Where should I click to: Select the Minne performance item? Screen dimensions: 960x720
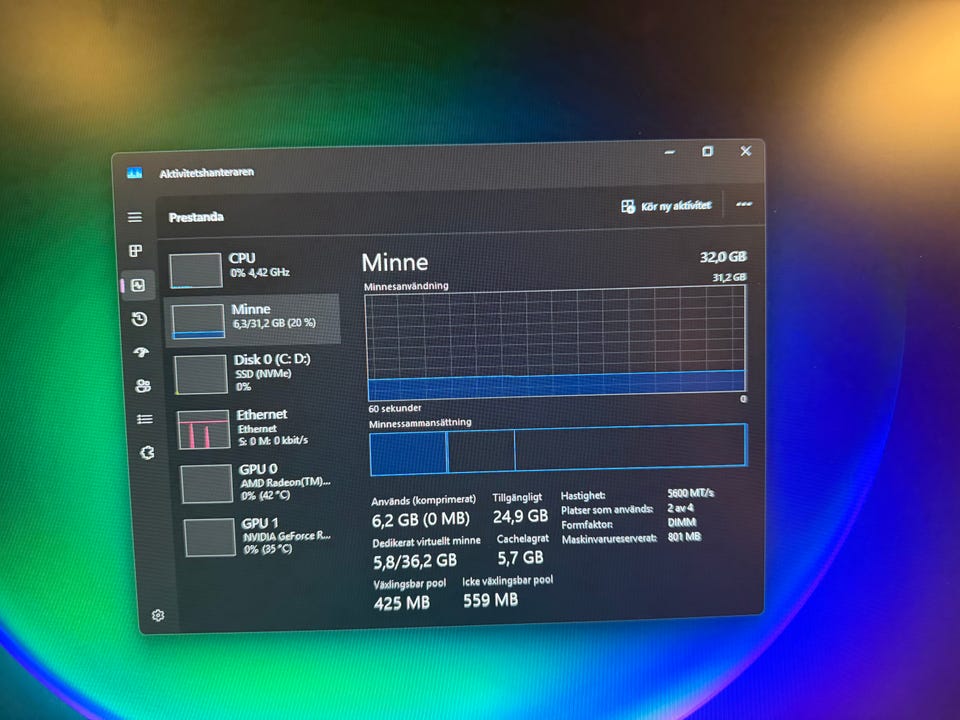click(252, 320)
